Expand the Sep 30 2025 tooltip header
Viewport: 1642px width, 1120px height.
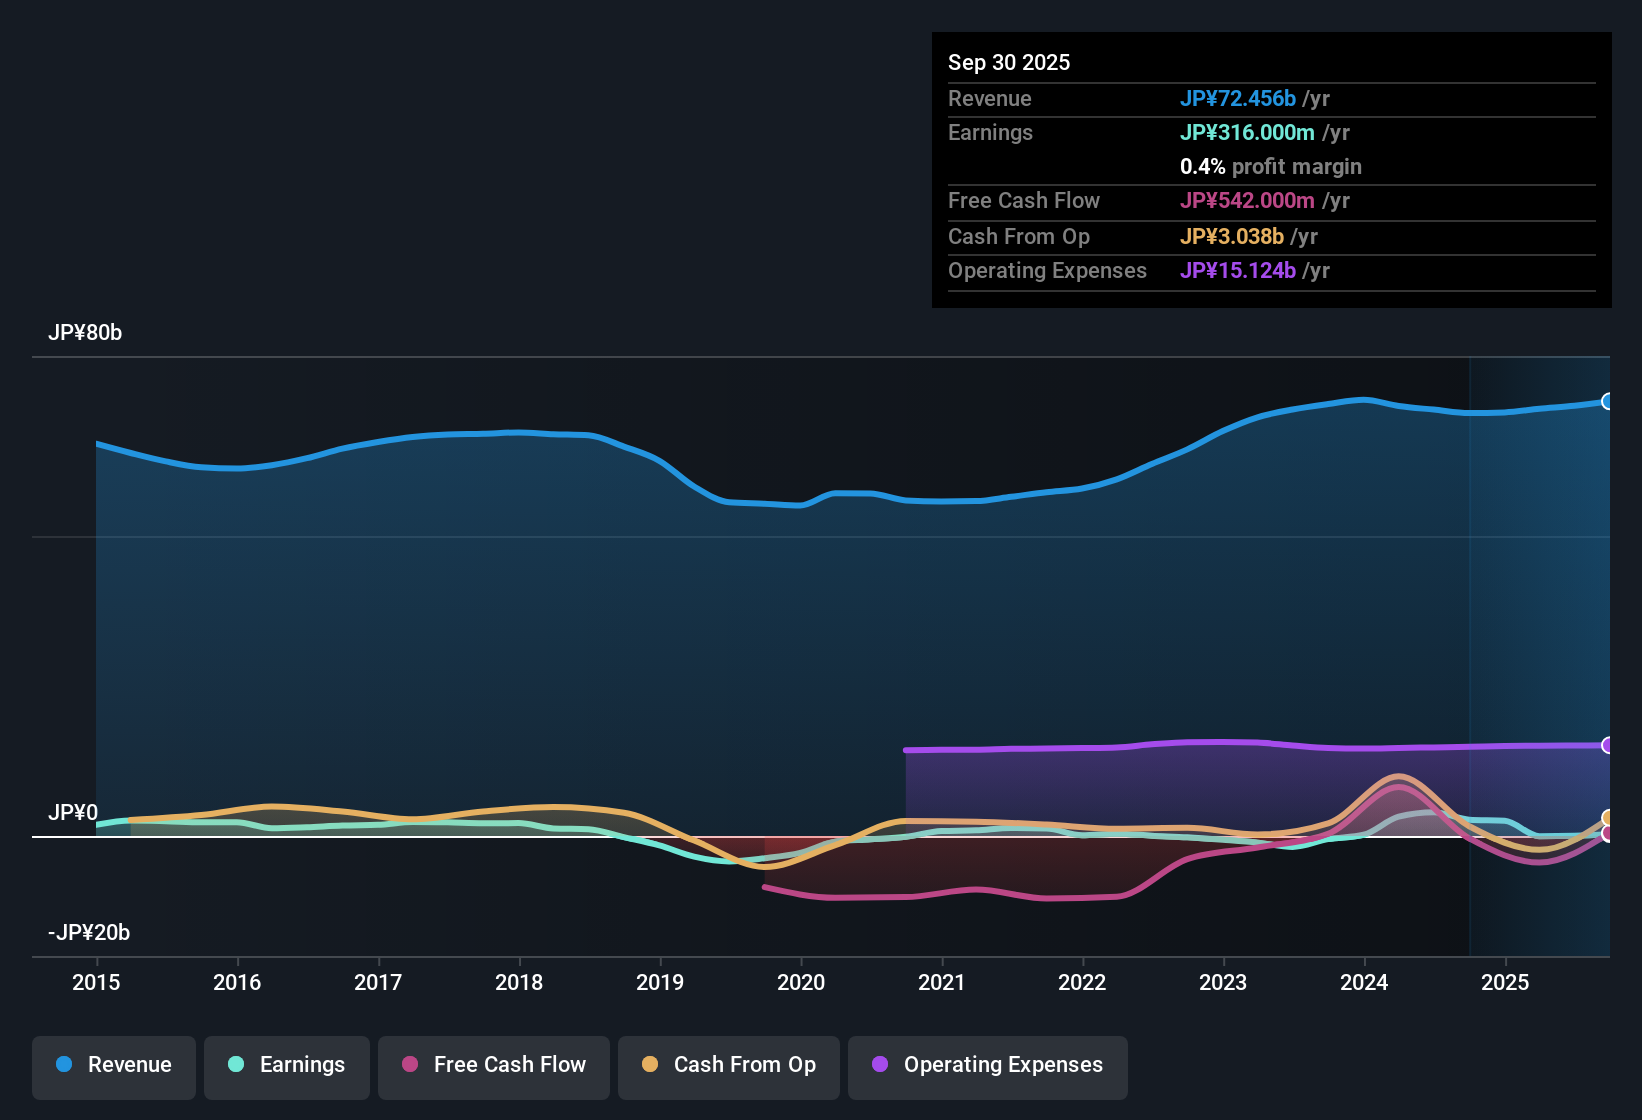[1009, 62]
